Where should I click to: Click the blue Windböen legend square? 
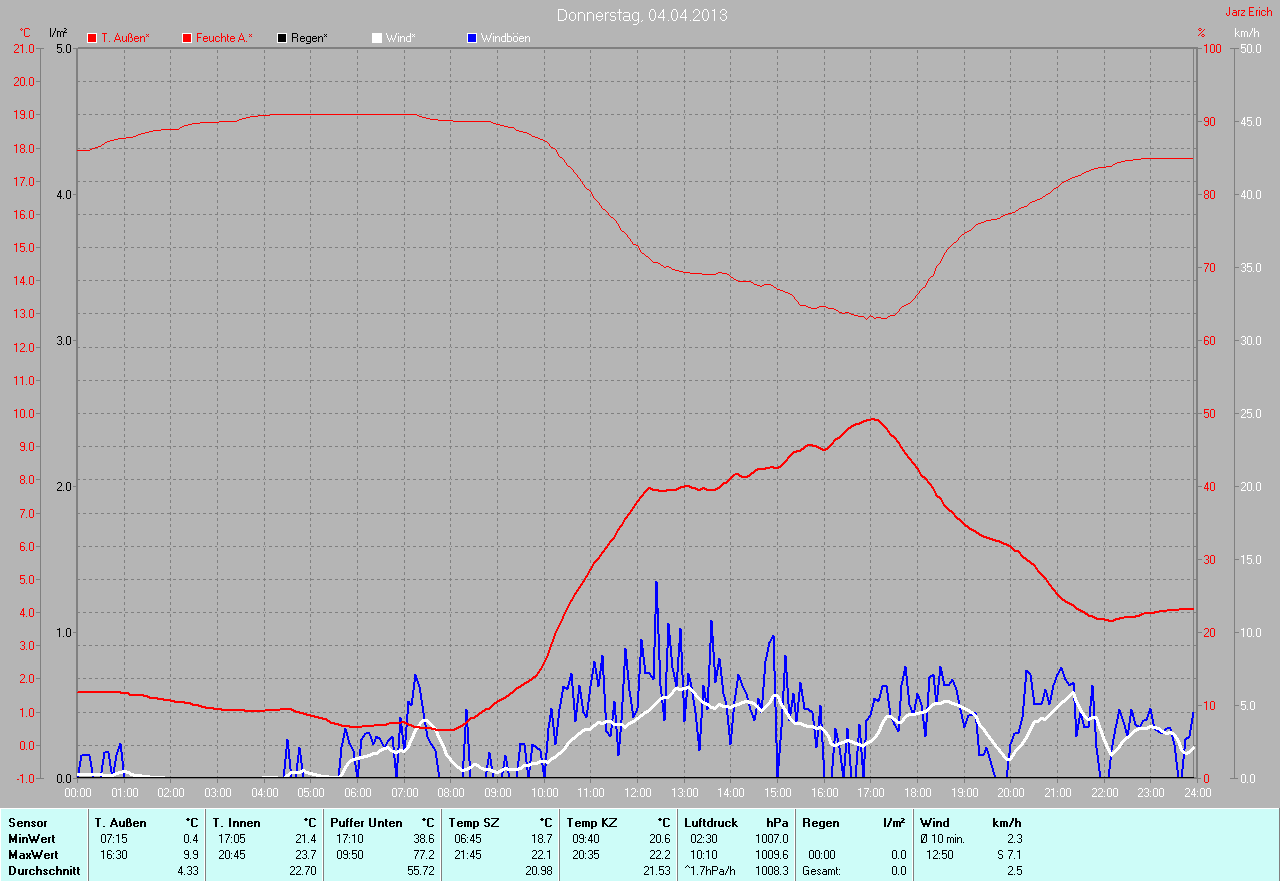472,38
